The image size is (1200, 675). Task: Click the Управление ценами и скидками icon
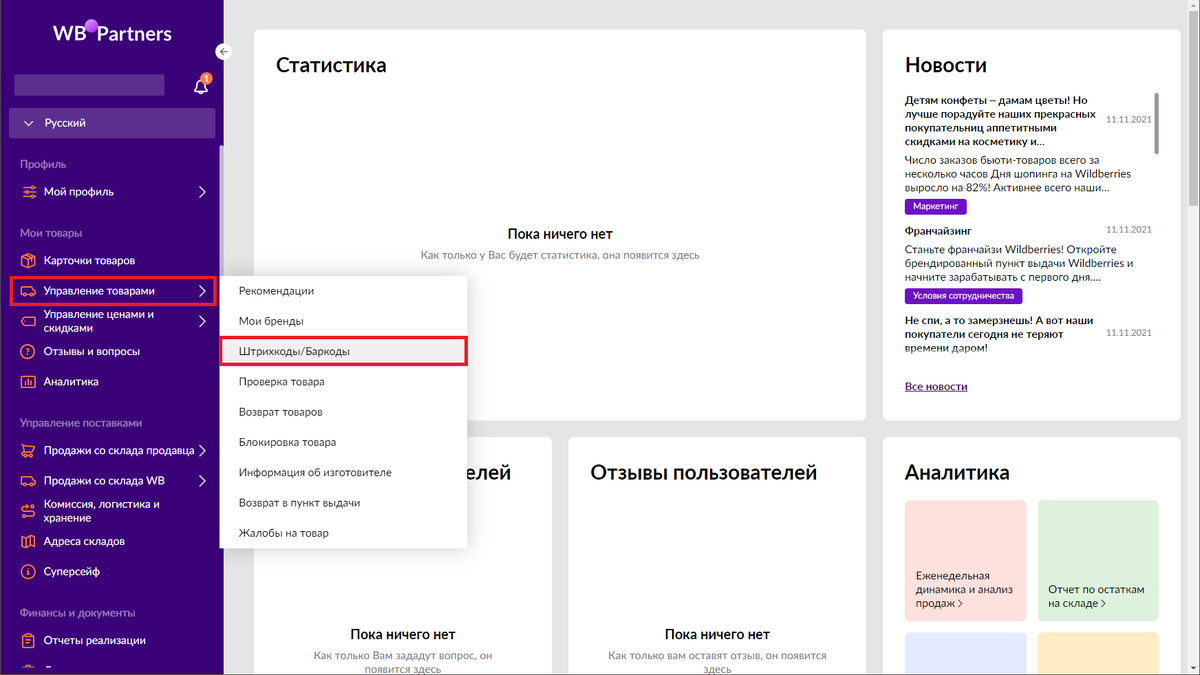tap(28, 321)
